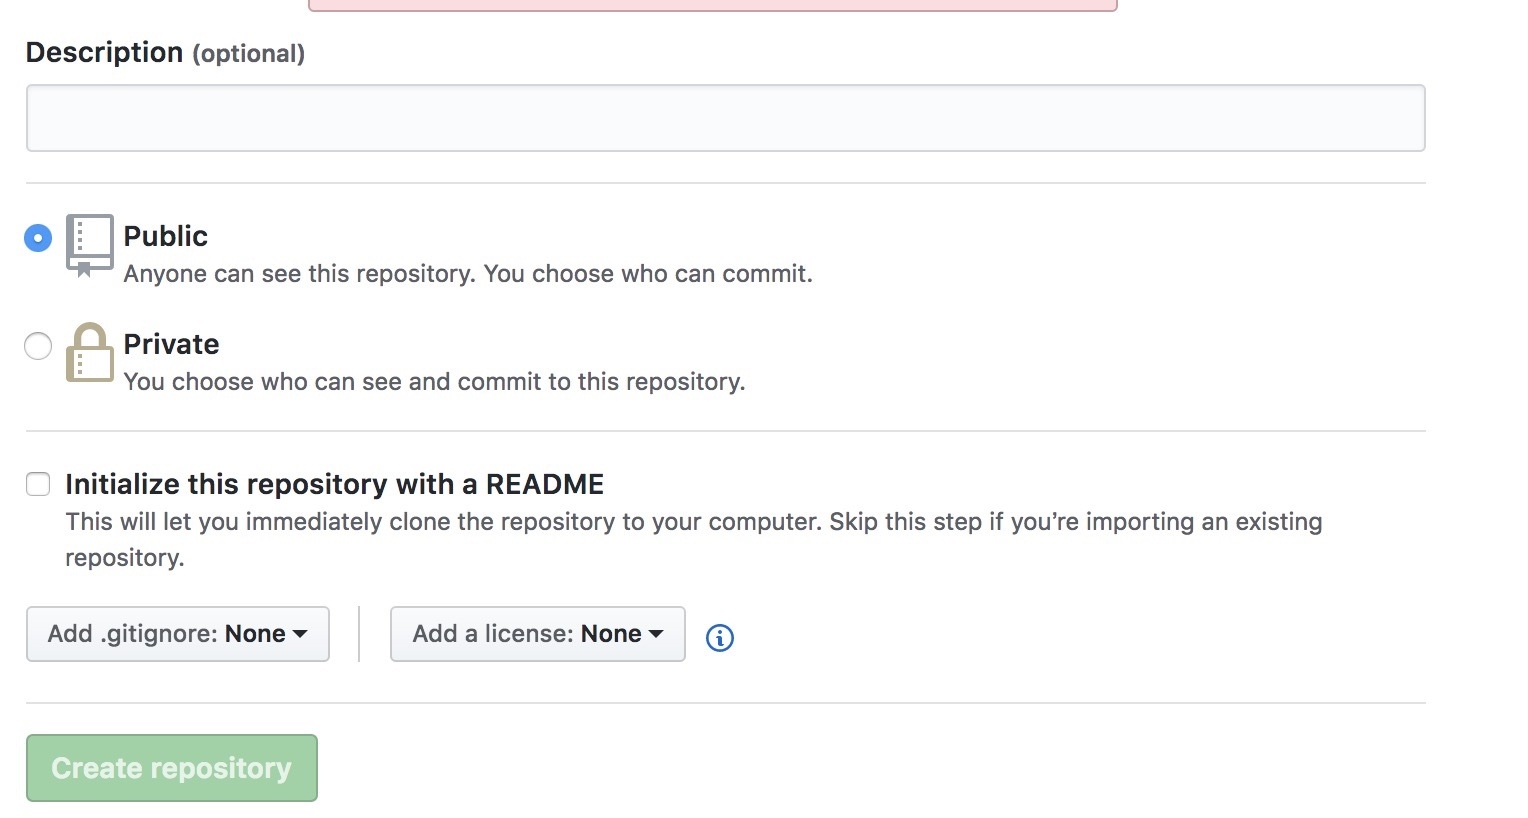
Task: Select the Public radio button
Action: [38, 238]
